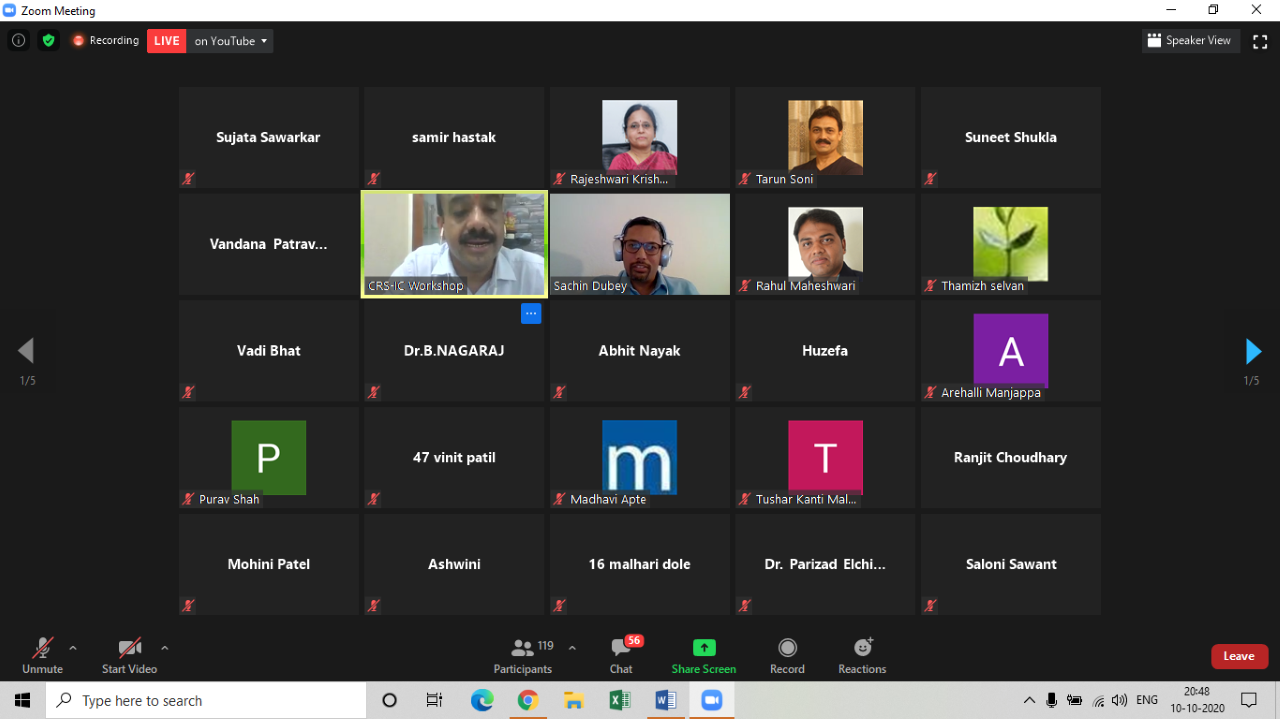The image size is (1280, 719).
Task: Click Arehalli Manjappa purple A avatar
Action: (1011, 350)
